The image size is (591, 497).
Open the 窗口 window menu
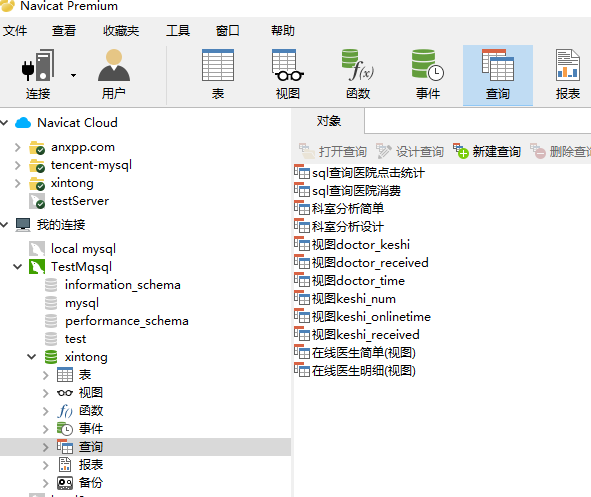coord(227,31)
